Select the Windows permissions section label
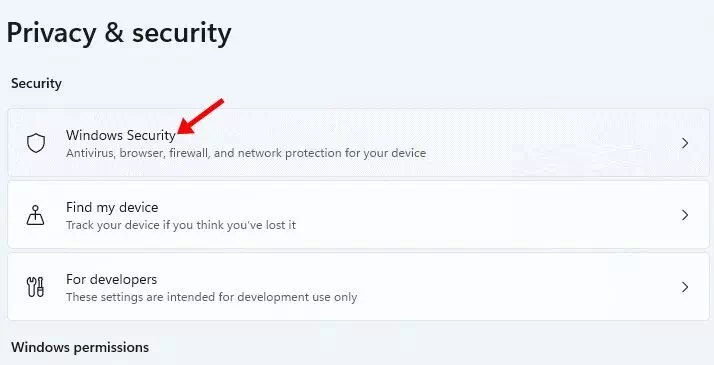This screenshot has height=365, width=714. [80, 347]
